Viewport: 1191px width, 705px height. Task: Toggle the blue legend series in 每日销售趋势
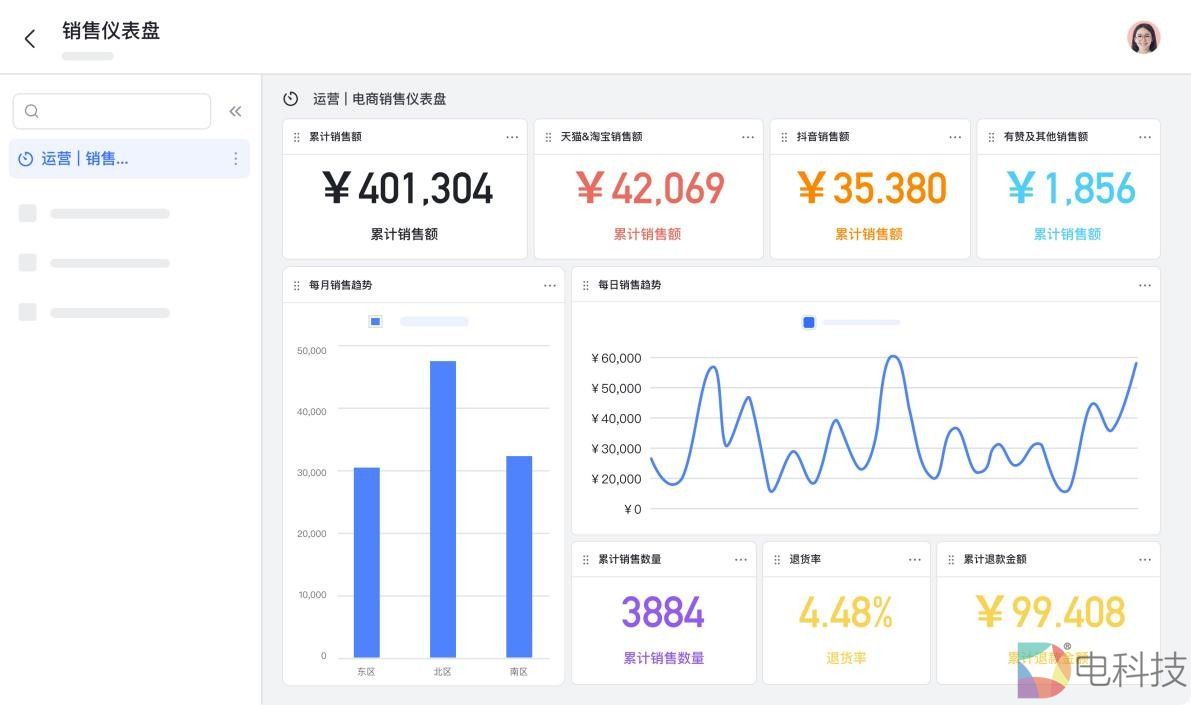pos(809,322)
